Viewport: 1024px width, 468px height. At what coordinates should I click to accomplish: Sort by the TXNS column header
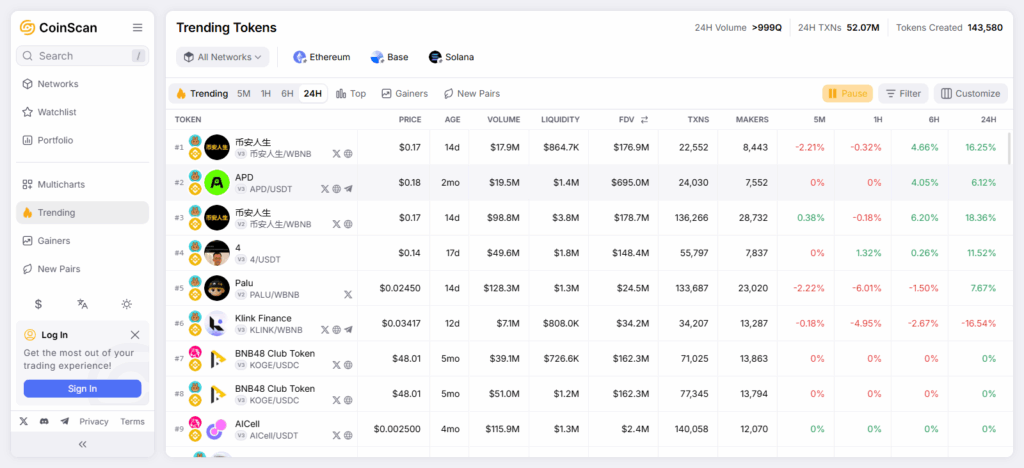click(698, 119)
